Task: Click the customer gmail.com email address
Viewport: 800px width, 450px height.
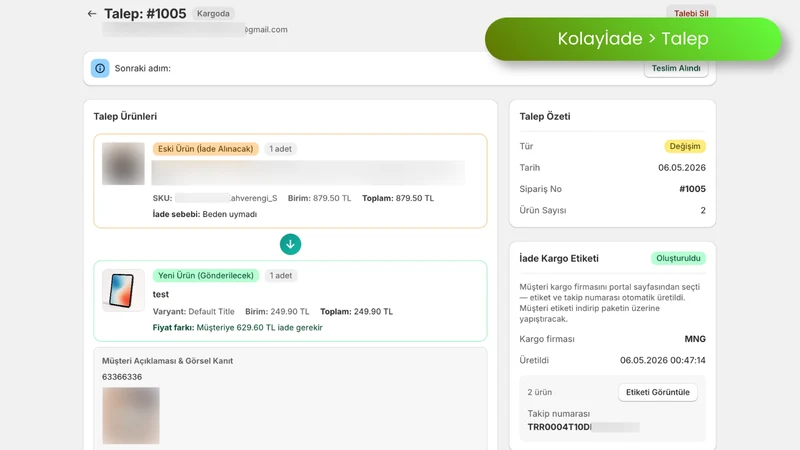Action: coord(195,30)
